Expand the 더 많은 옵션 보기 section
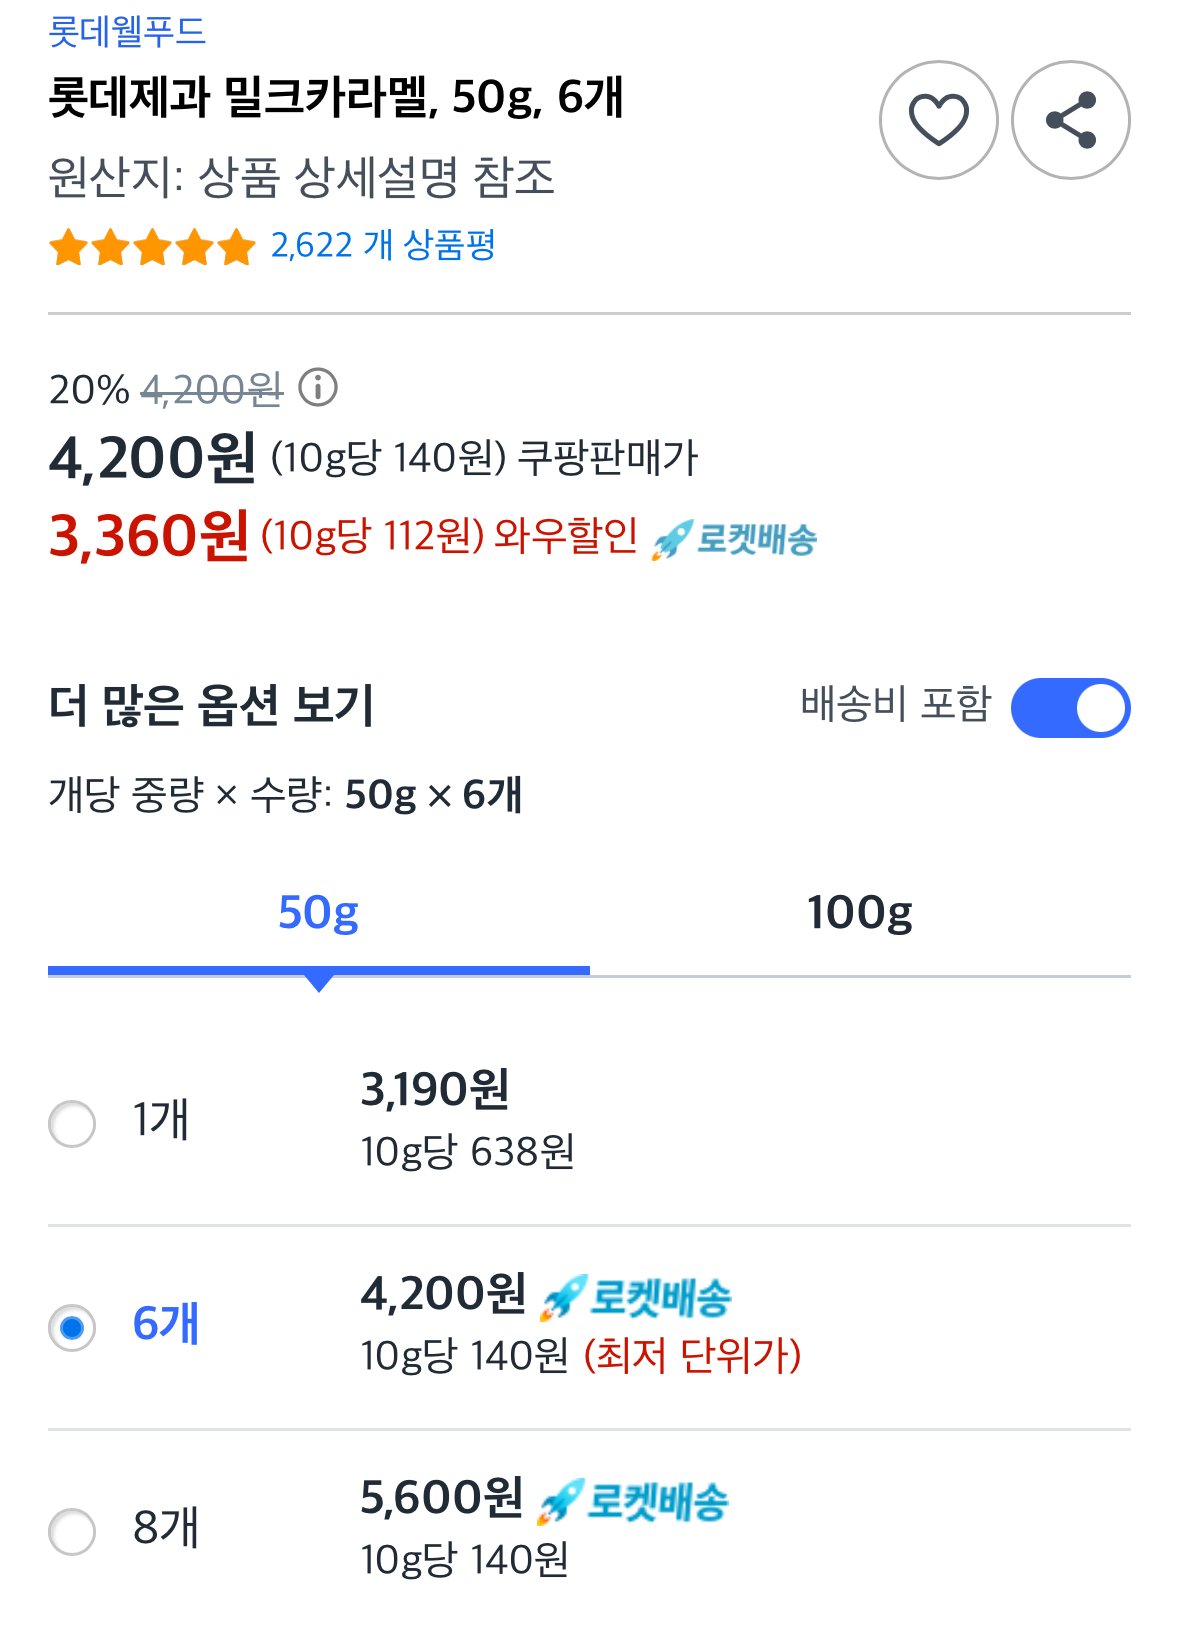This screenshot has width=1179, height=1644. [x=211, y=706]
